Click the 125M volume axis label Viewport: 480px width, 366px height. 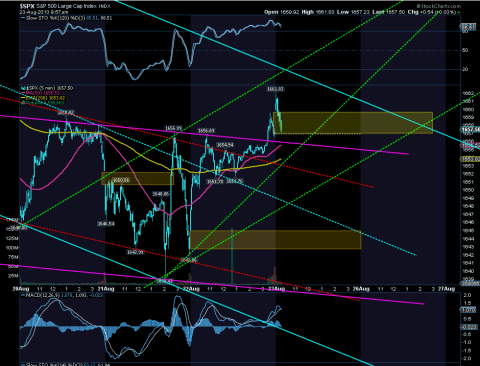(12, 238)
